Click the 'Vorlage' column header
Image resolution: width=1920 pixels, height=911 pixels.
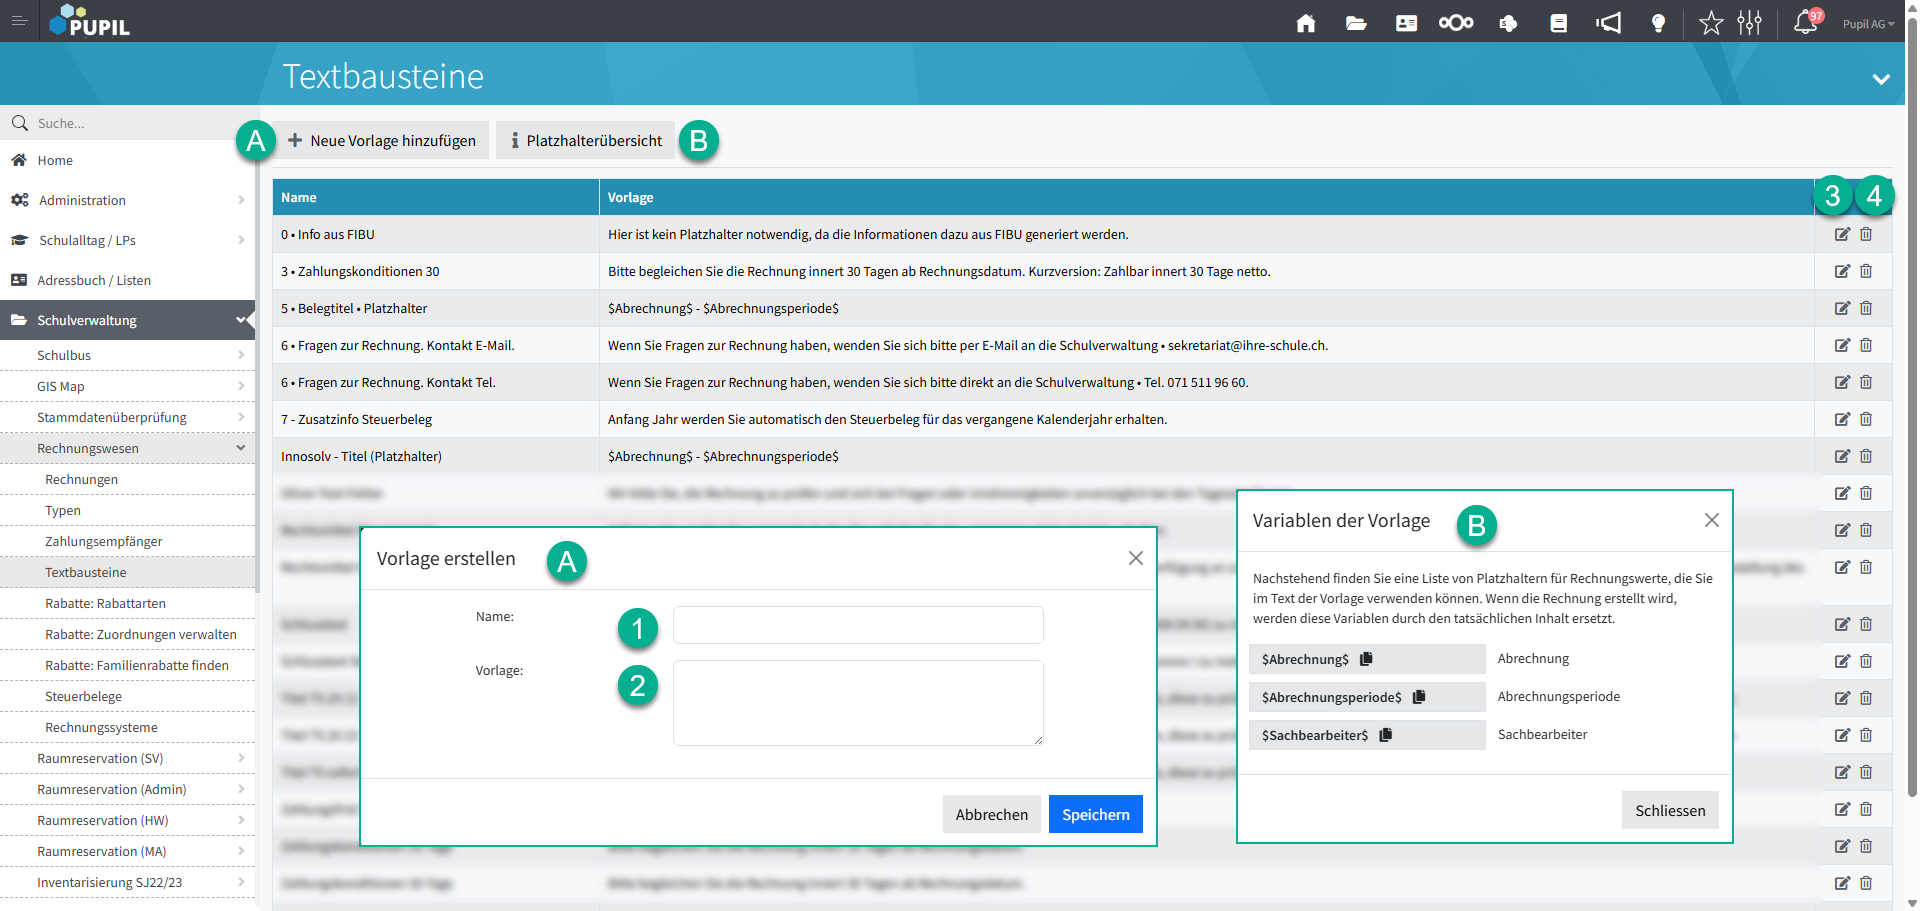(1207, 197)
